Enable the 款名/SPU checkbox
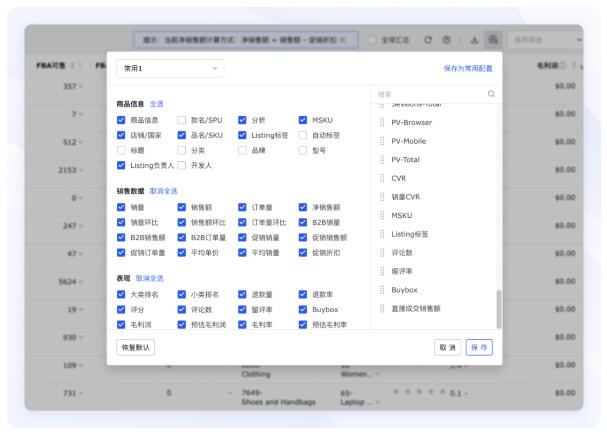Screen dimensions: 607x432 182,120
